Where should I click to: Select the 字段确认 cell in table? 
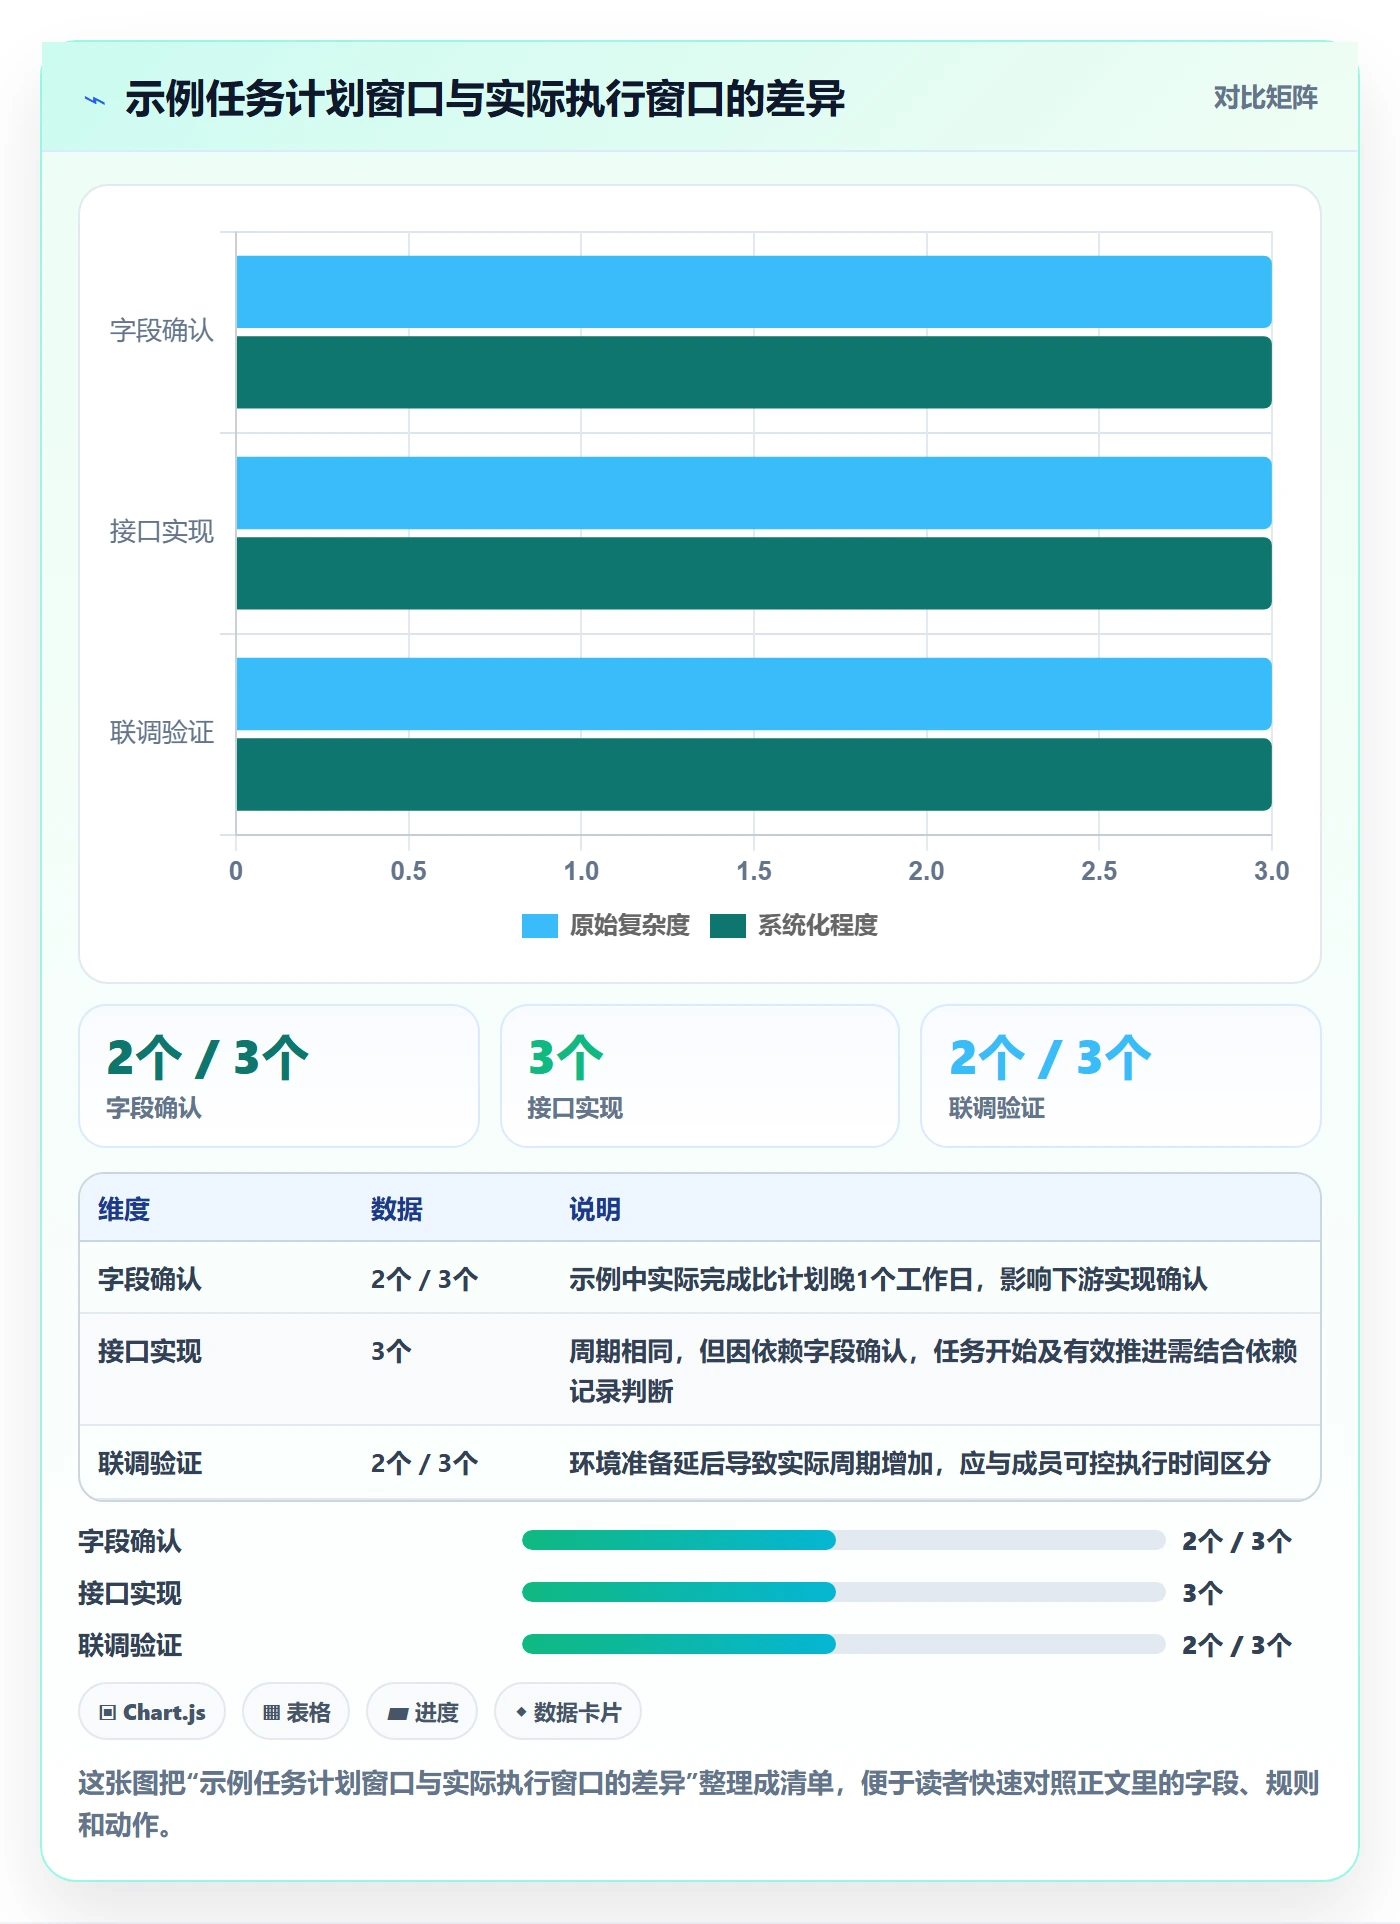click(150, 1279)
